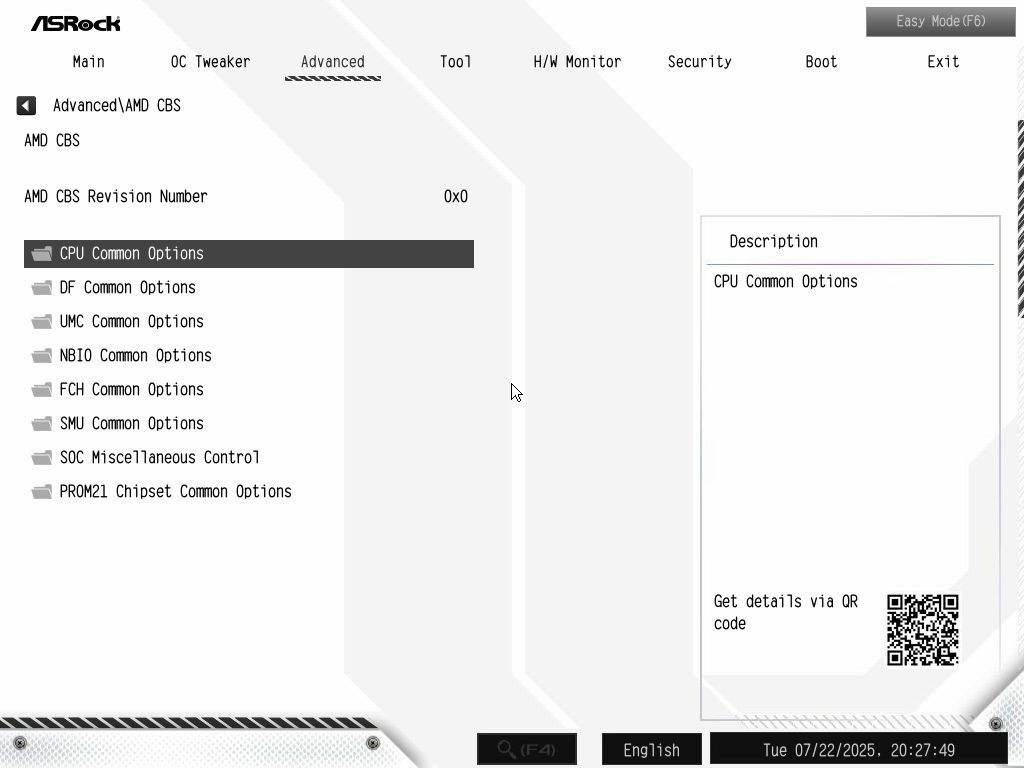Open SOC Miscellaneous Control submenu
Viewport: 1024px width, 768px height.
249,457
